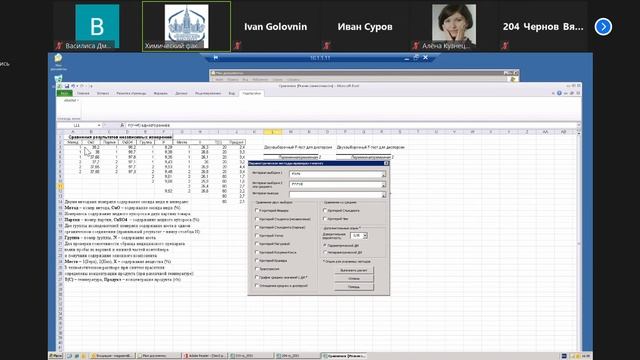Open the Recycle Bin desktop icon
Viewport: 640px width, 360px height.
click(58, 78)
